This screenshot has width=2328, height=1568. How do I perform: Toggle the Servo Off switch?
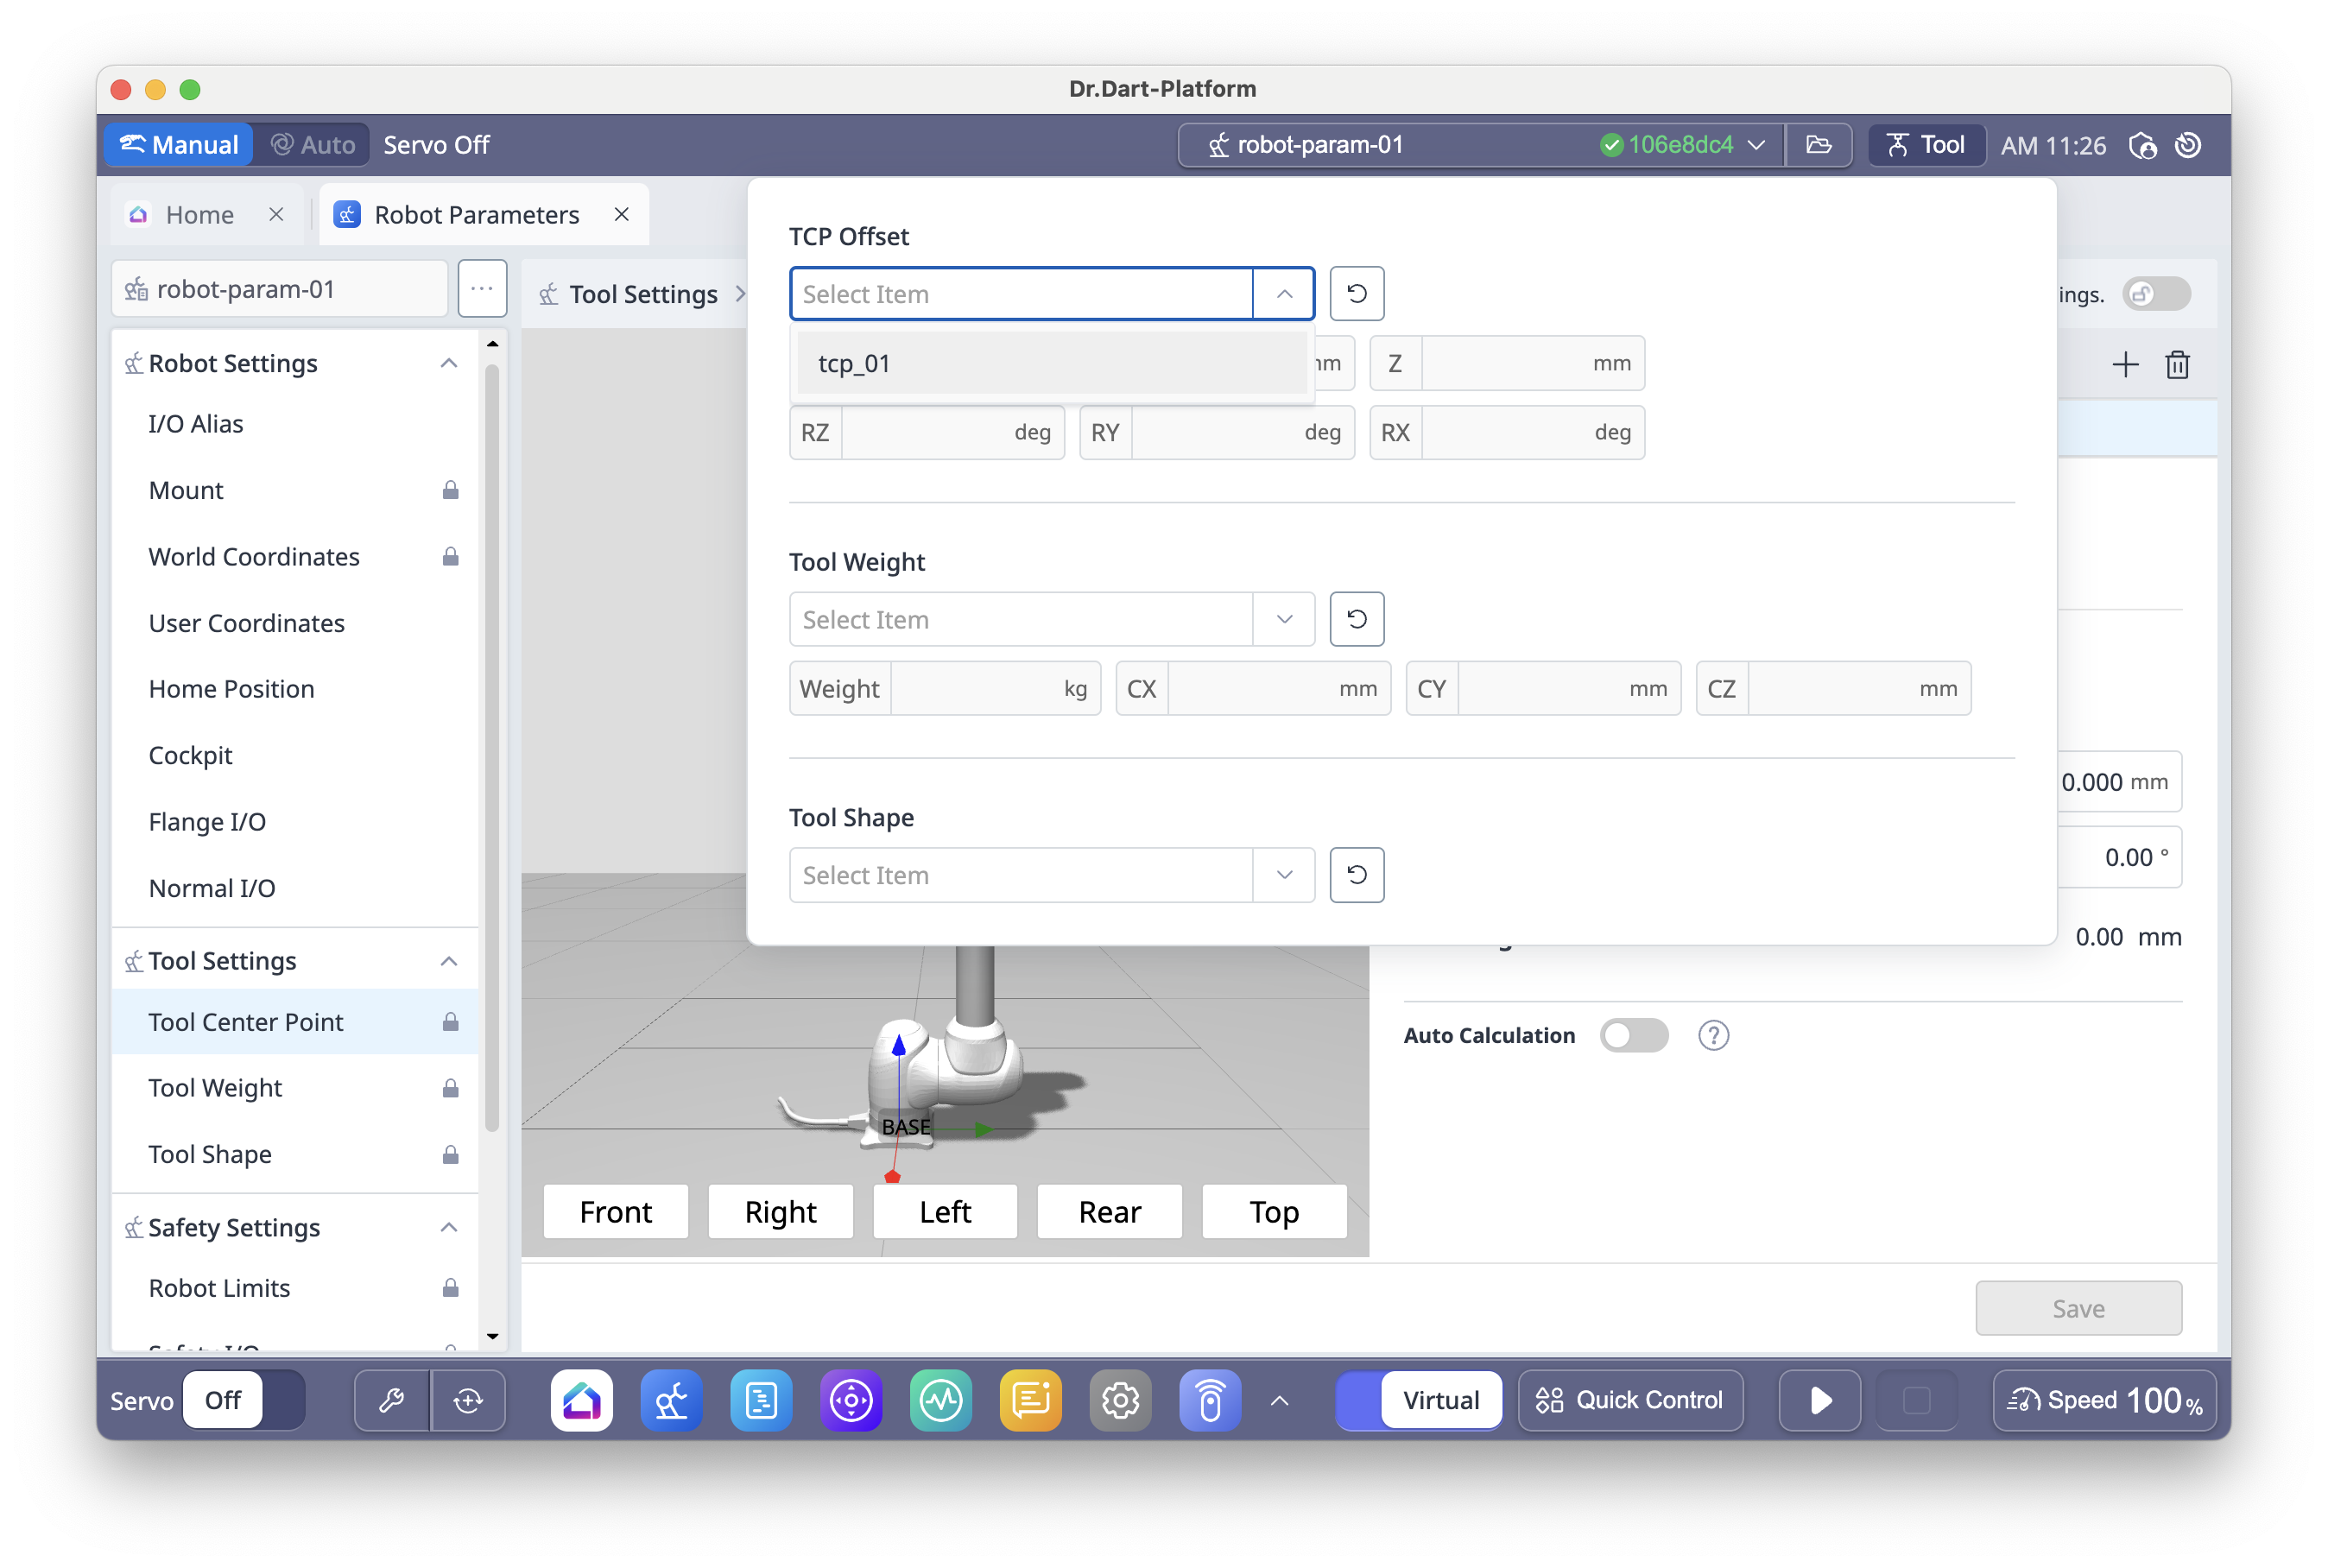tap(244, 1400)
